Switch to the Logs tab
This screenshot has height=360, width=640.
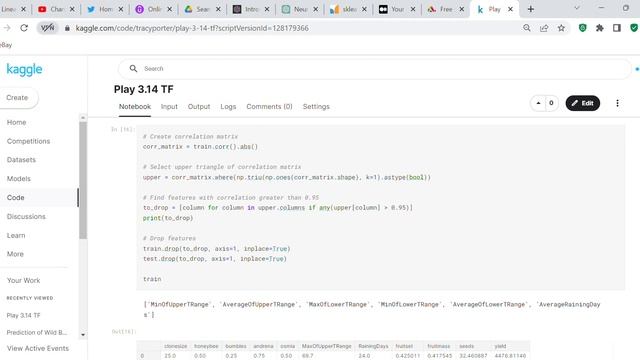(228, 107)
